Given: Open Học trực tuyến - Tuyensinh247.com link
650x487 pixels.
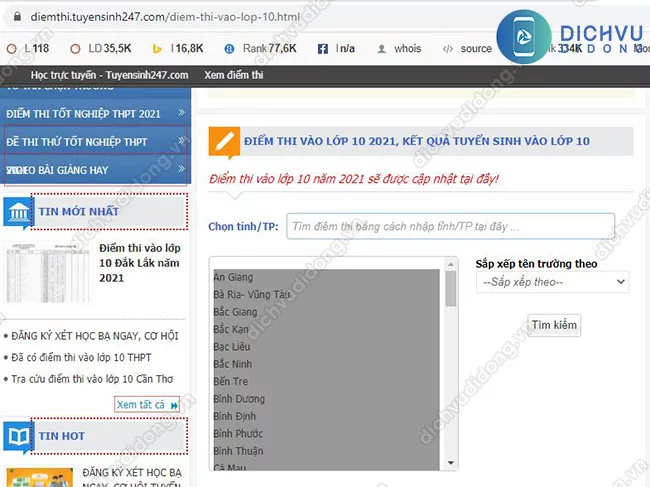Looking at the screenshot, I should tap(109, 75).
